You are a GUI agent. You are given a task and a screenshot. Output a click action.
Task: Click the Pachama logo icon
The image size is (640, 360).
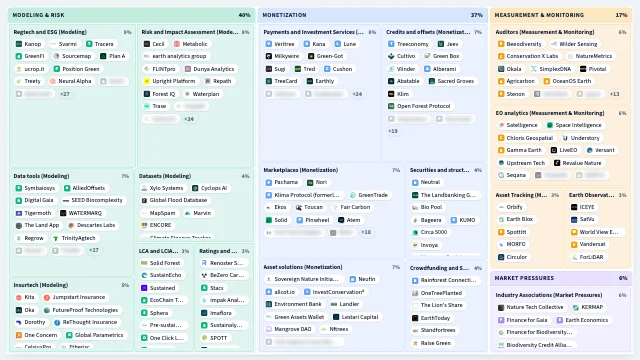(269, 182)
